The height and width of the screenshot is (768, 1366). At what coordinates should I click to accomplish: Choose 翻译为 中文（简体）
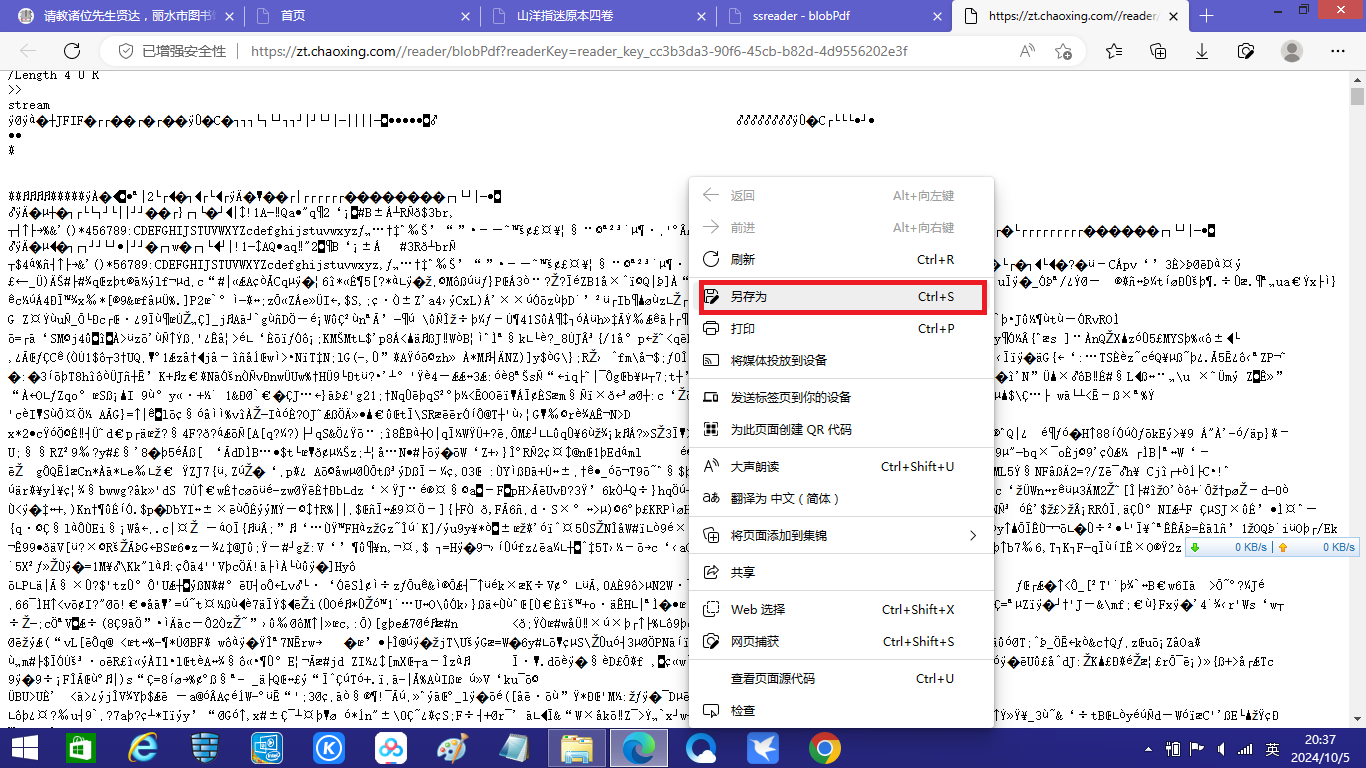click(841, 498)
